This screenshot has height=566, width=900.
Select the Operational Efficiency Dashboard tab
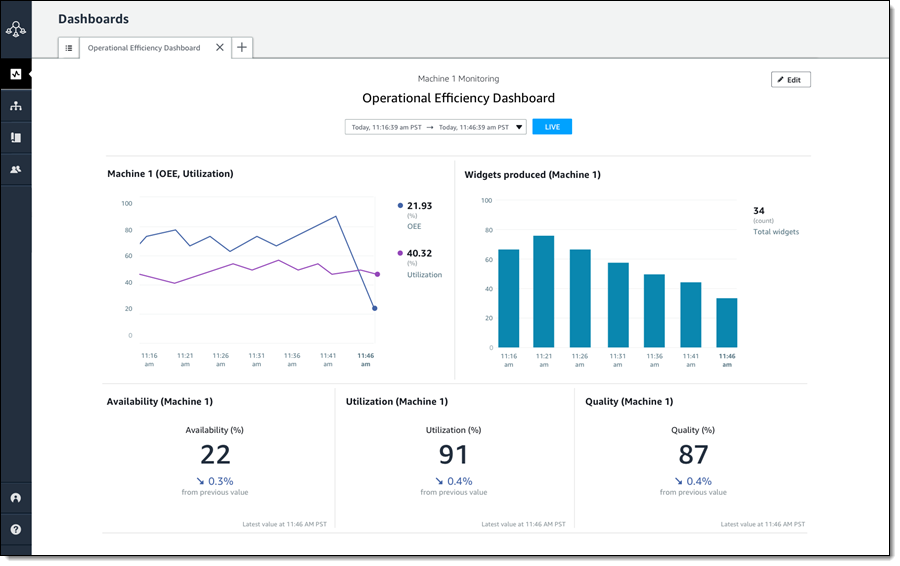point(143,48)
